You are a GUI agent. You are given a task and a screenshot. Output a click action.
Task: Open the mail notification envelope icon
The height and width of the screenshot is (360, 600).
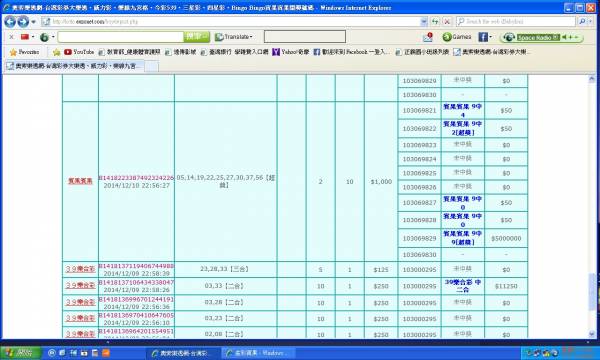click(428, 37)
